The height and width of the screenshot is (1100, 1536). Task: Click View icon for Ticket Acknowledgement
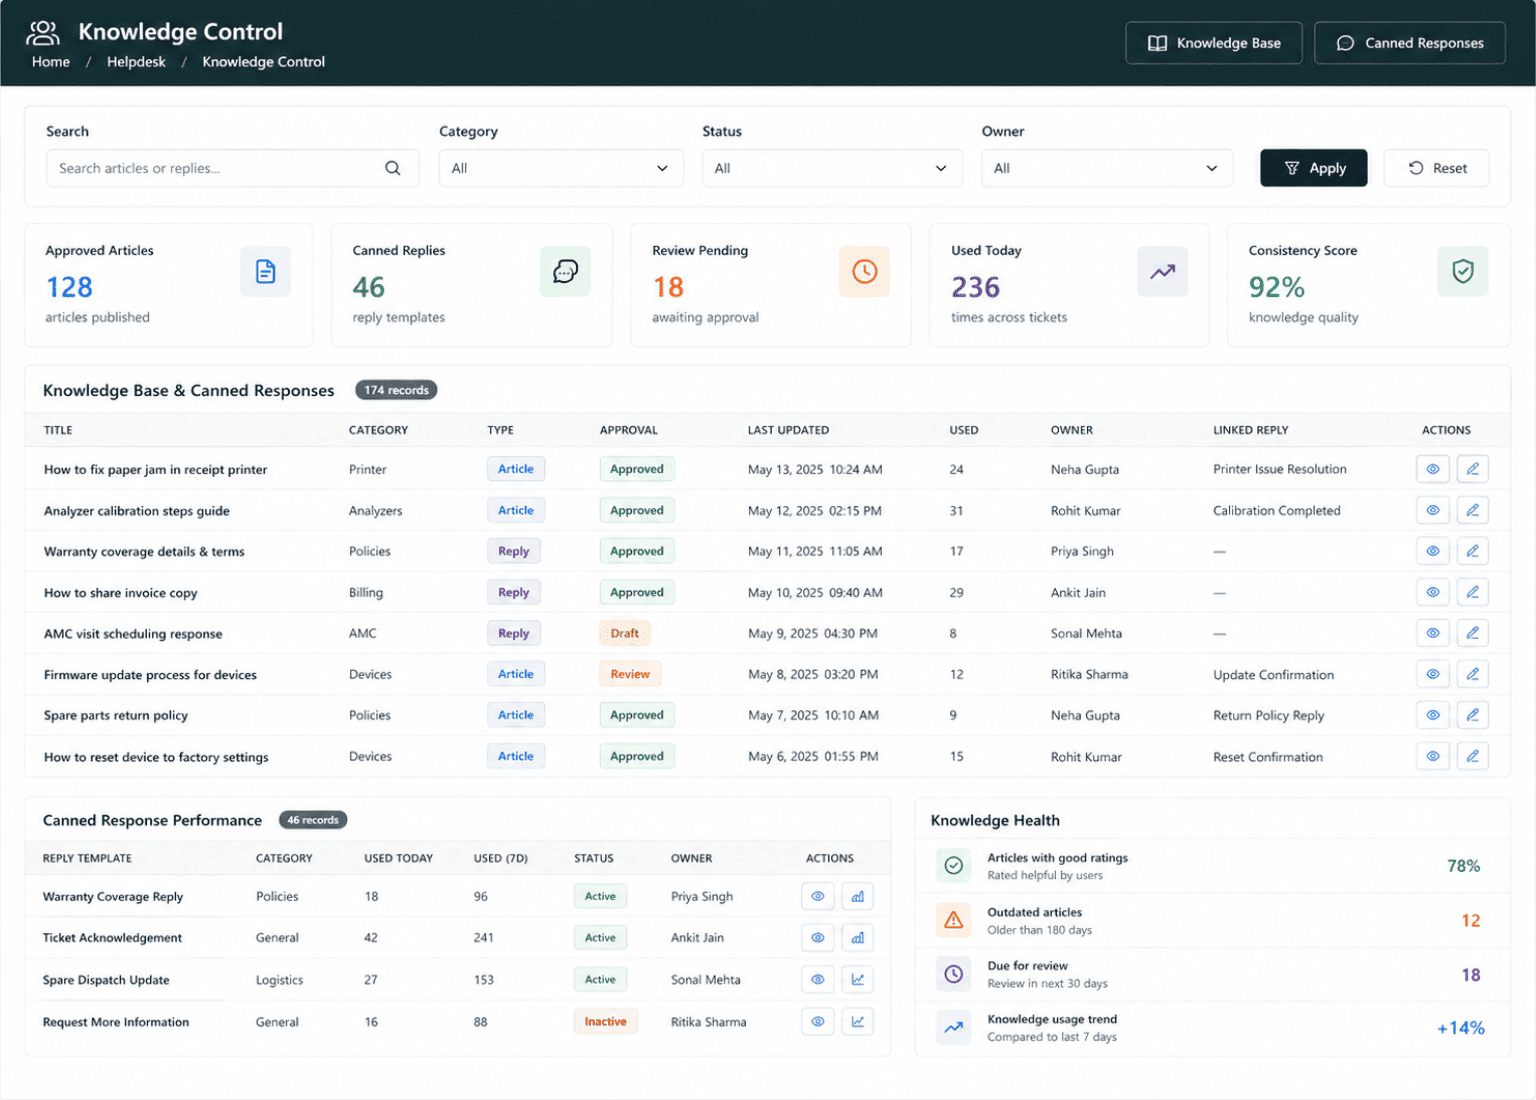coord(817,937)
